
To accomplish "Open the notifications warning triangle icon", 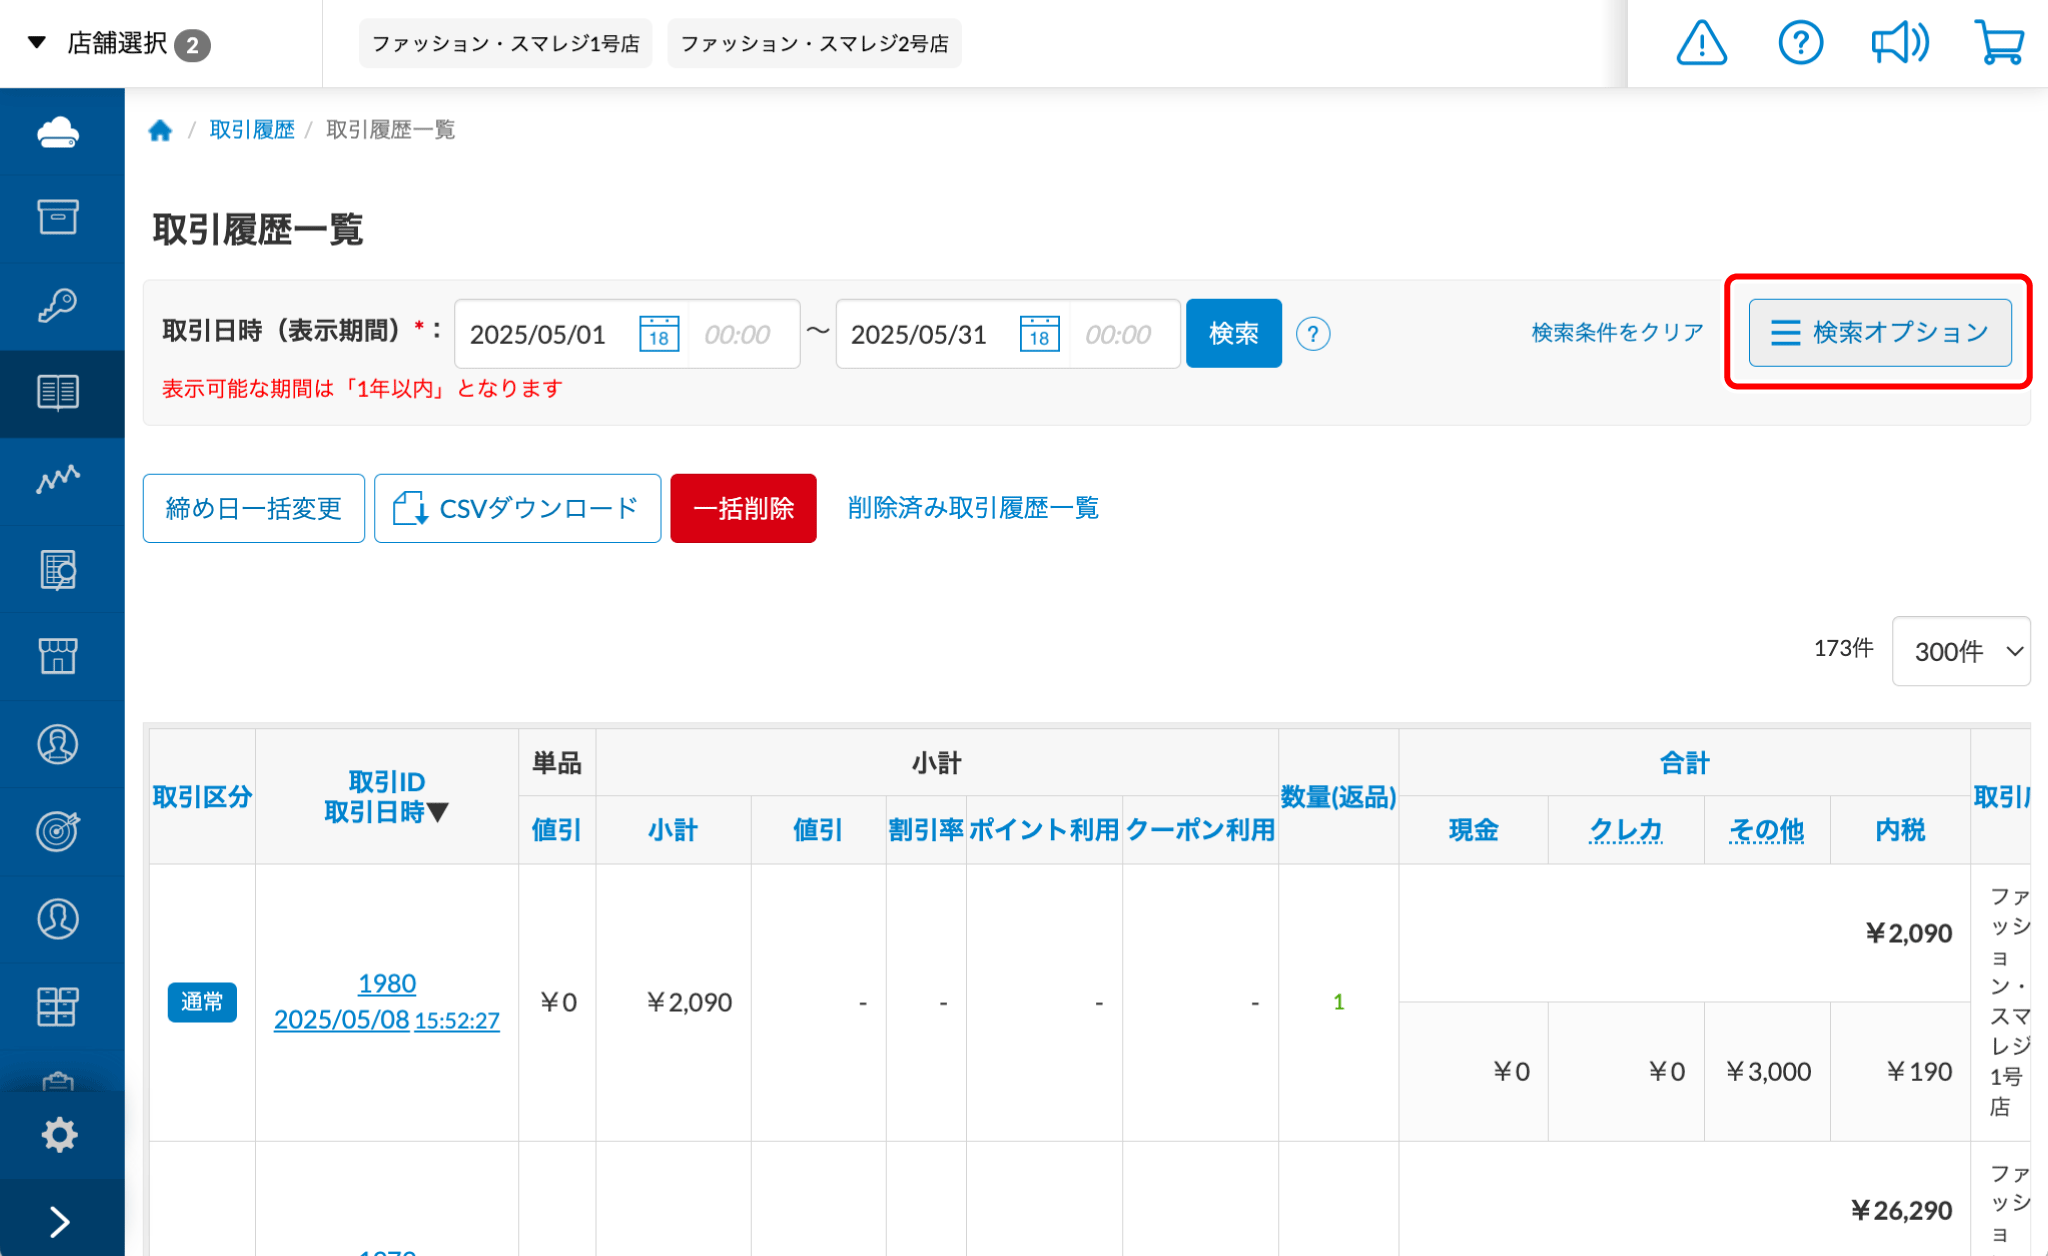I will tap(1700, 43).
